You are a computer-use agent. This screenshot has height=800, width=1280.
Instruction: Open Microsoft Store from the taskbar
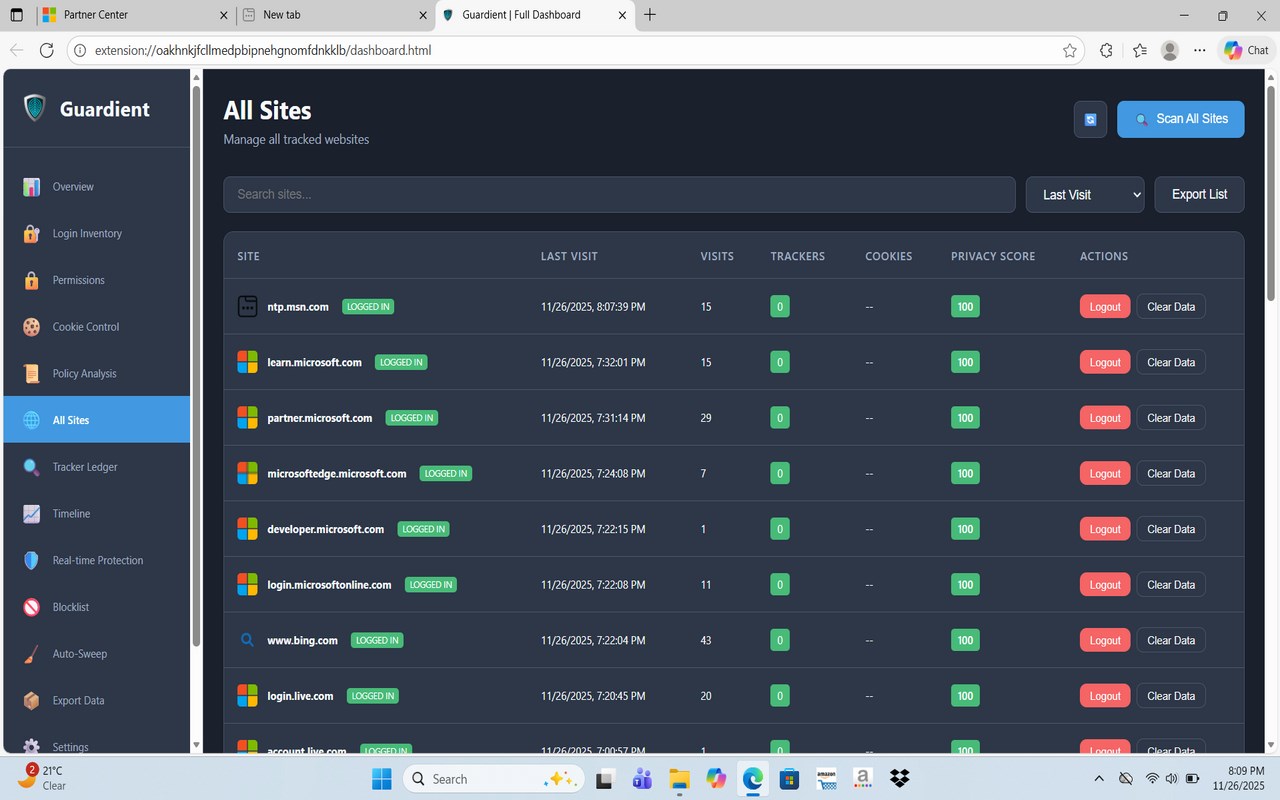pos(789,779)
